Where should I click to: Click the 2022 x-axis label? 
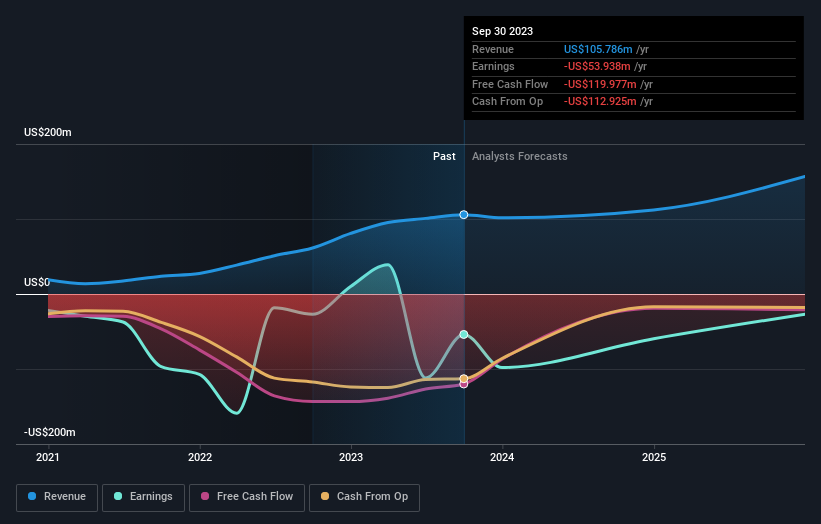click(200, 458)
